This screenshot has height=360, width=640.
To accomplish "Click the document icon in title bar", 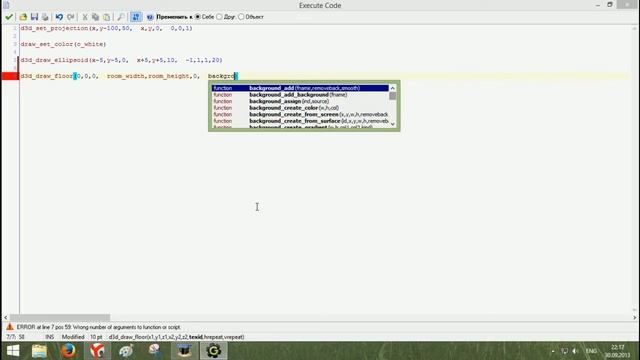I will point(6,5).
